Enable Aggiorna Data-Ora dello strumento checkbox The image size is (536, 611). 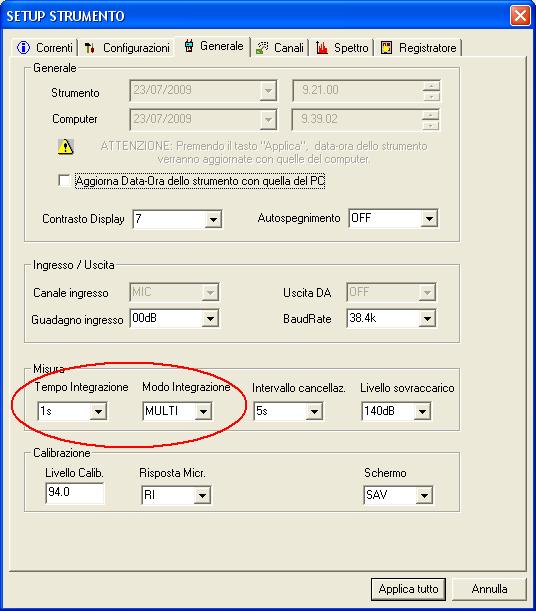[x=64, y=180]
